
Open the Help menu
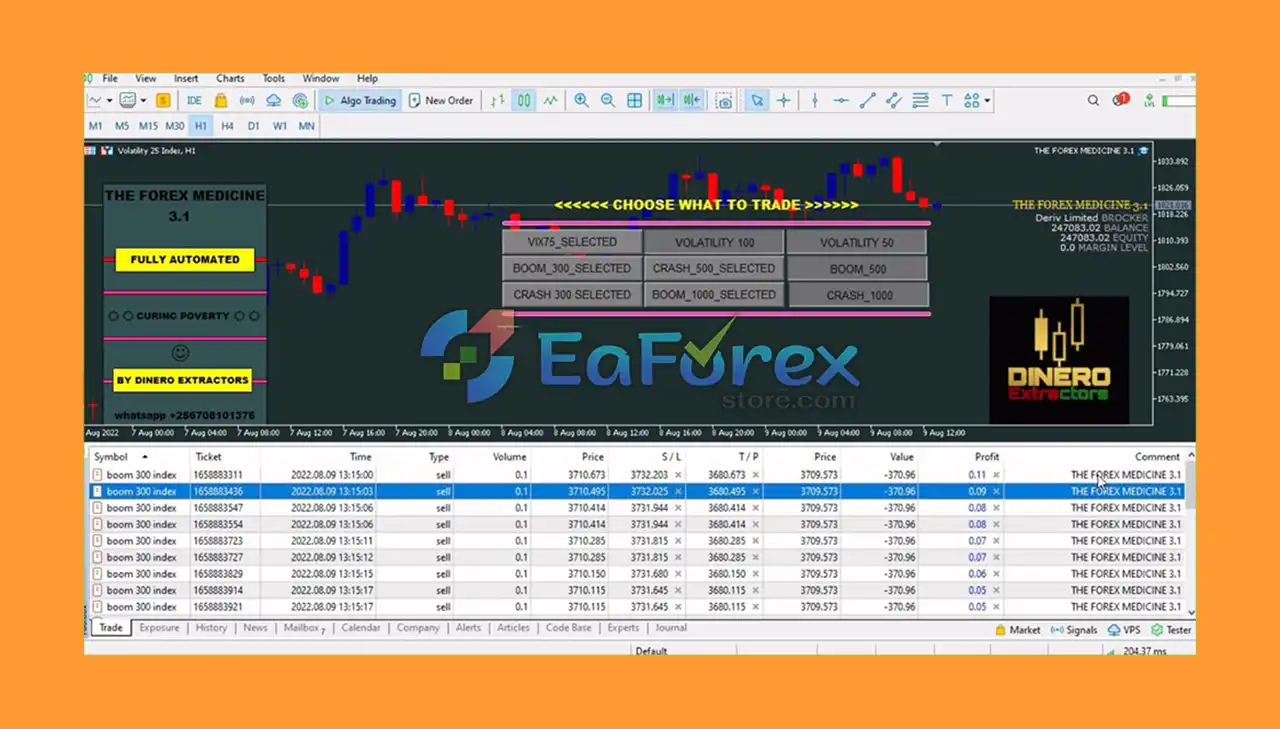(368, 78)
